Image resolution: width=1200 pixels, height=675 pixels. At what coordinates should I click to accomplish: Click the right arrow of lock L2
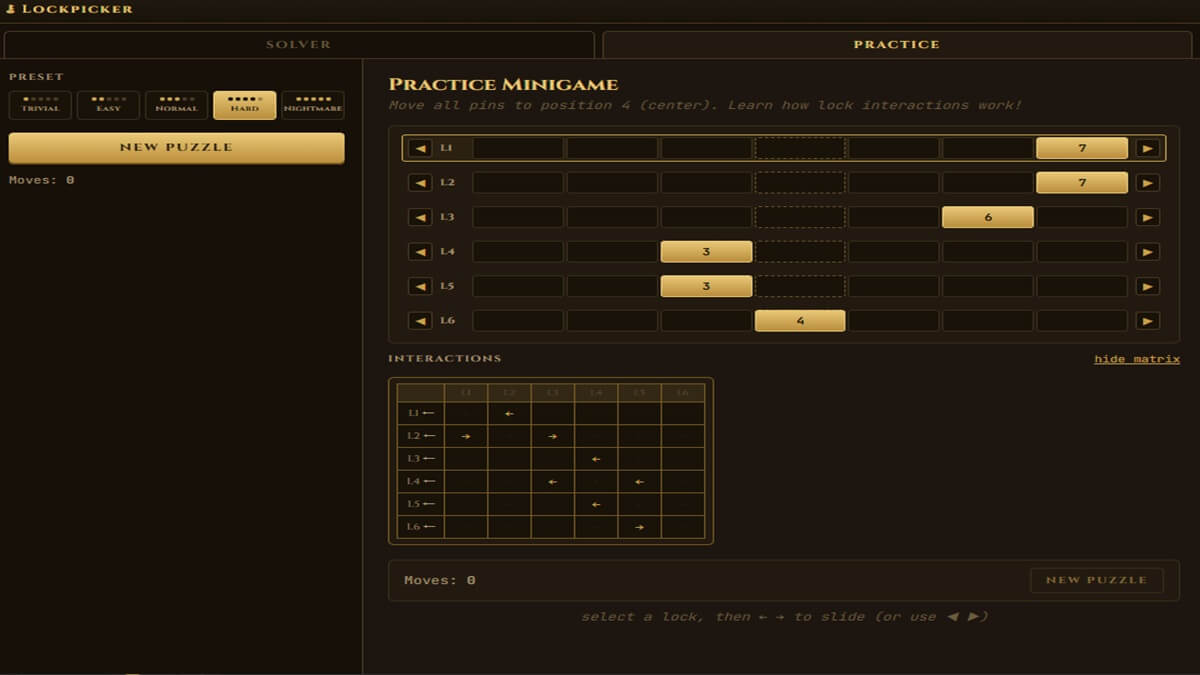[1148, 183]
